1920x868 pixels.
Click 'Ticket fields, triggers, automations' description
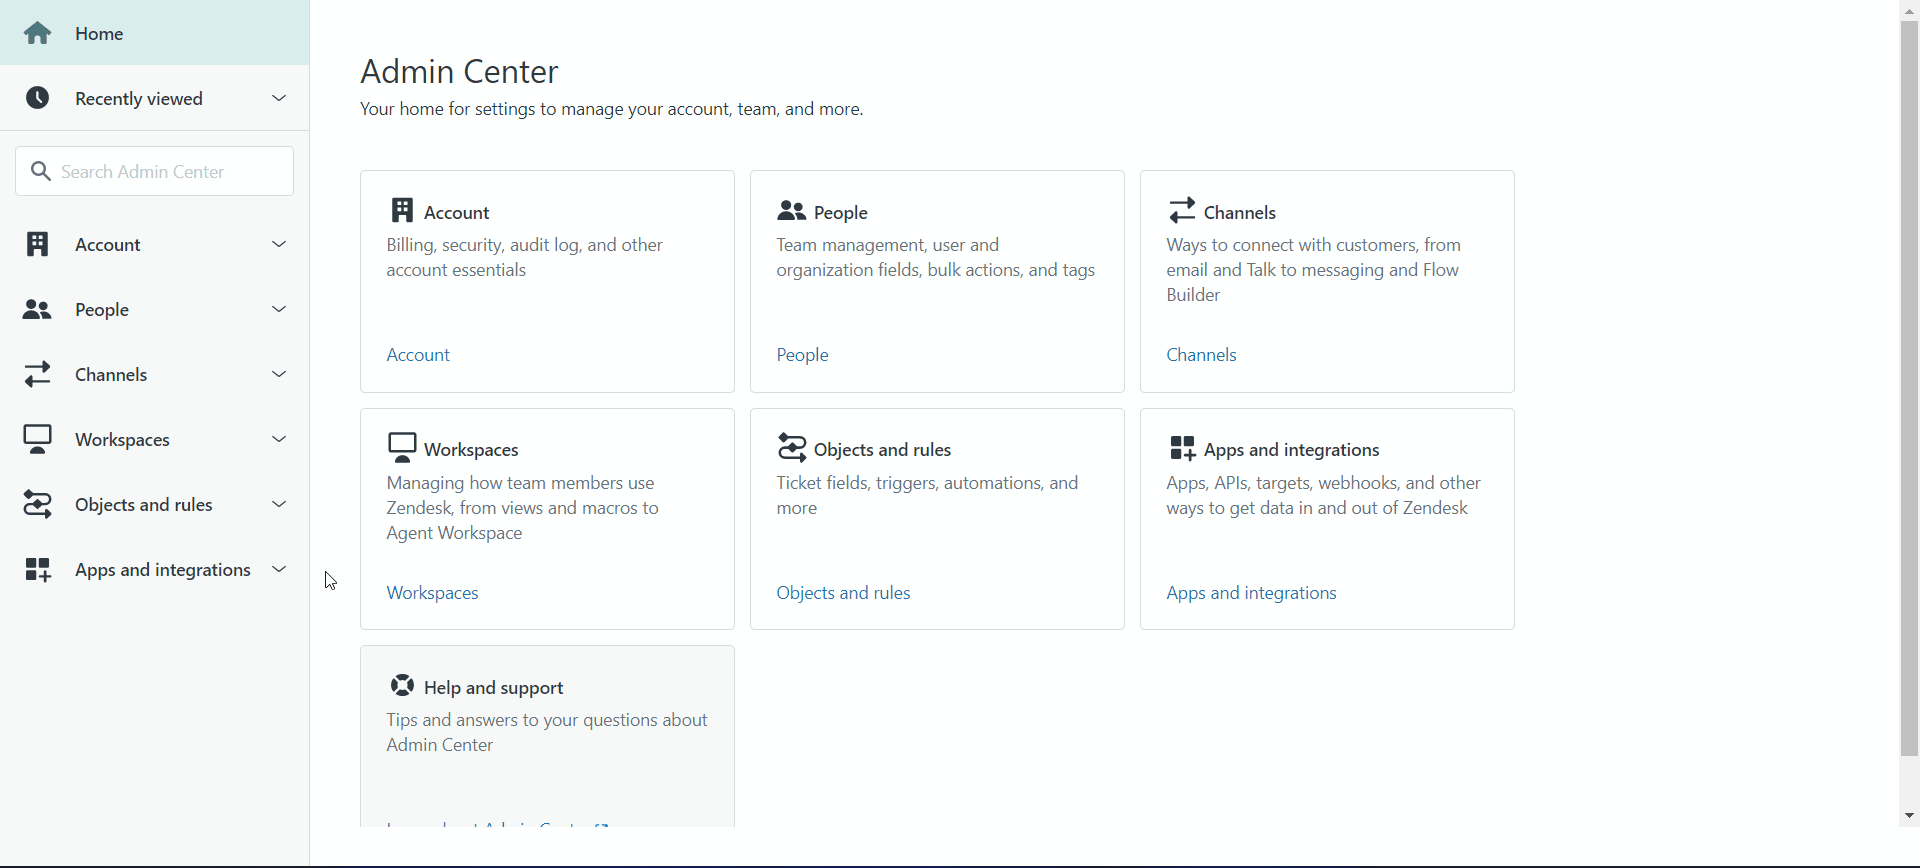pyautogui.click(x=927, y=495)
